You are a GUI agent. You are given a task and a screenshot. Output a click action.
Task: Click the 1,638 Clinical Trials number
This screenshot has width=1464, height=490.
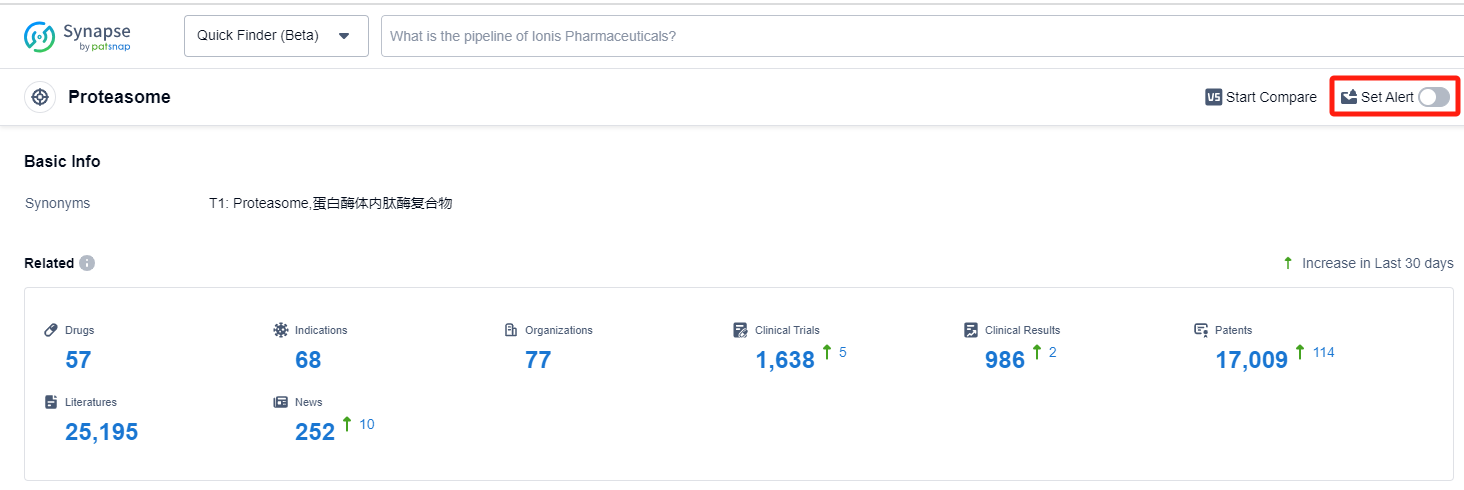click(785, 360)
